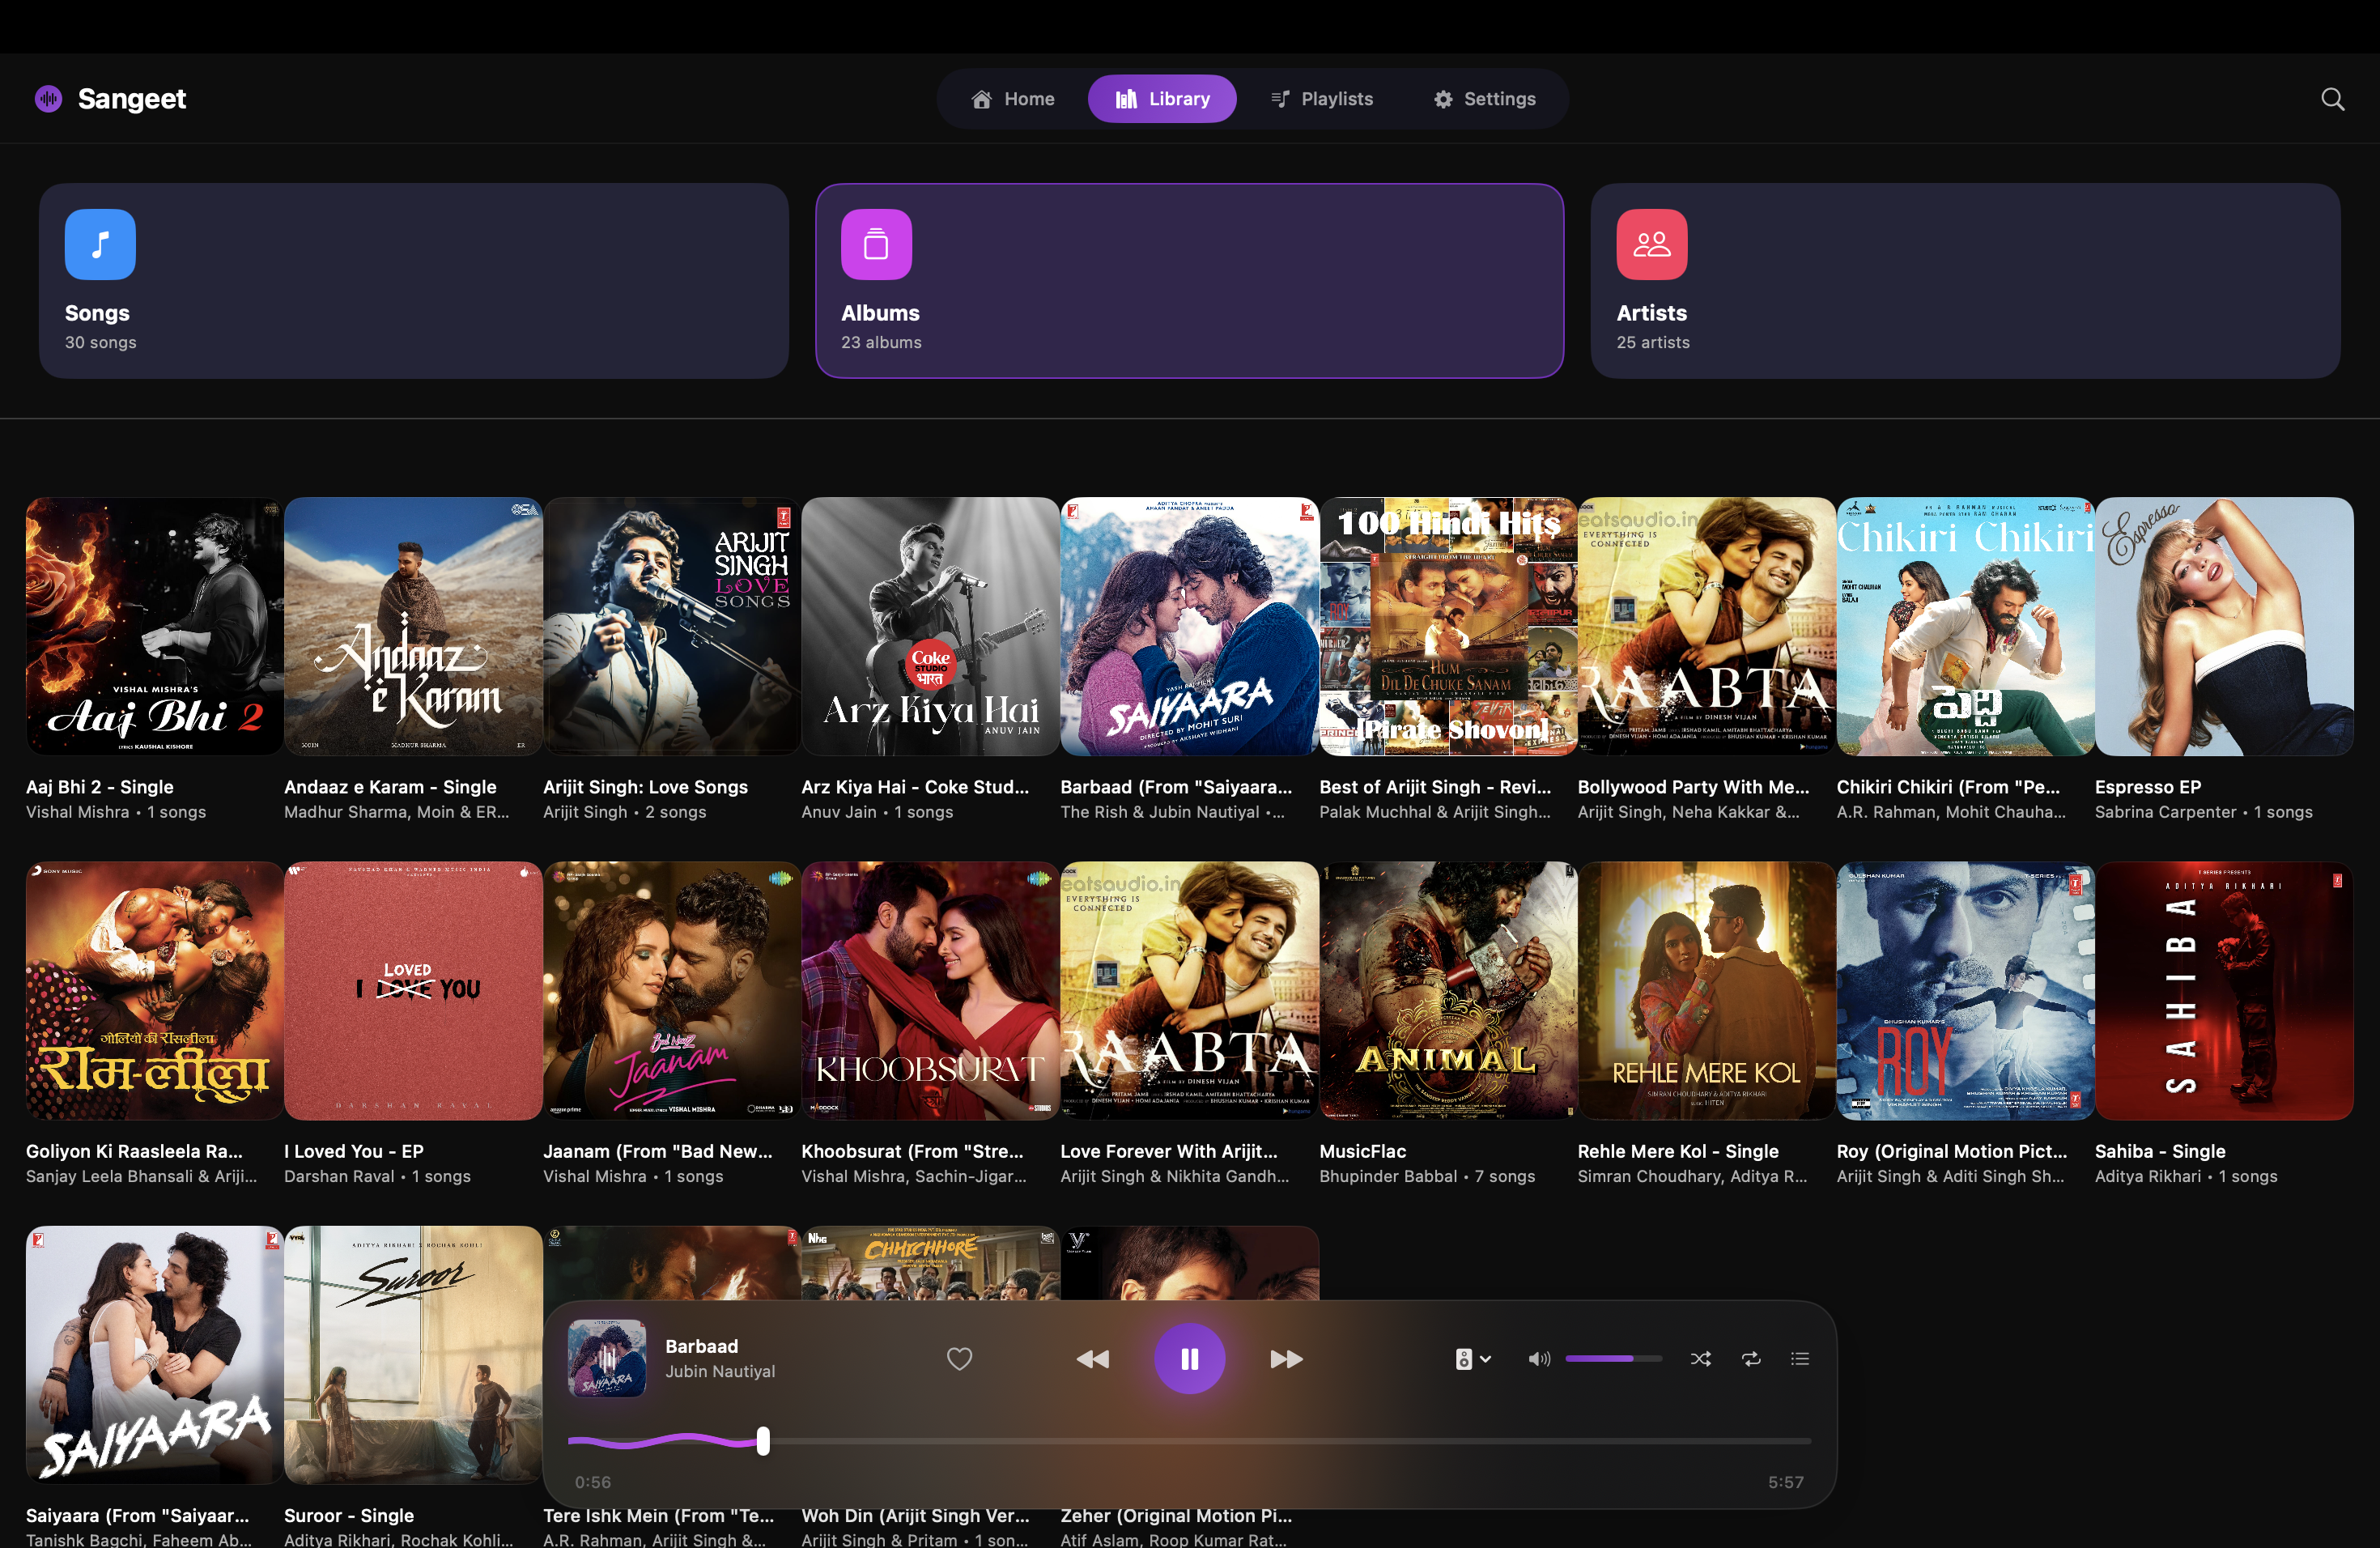Click the purple Albums stack icon
The height and width of the screenshot is (1548, 2380).
coord(876,244)
